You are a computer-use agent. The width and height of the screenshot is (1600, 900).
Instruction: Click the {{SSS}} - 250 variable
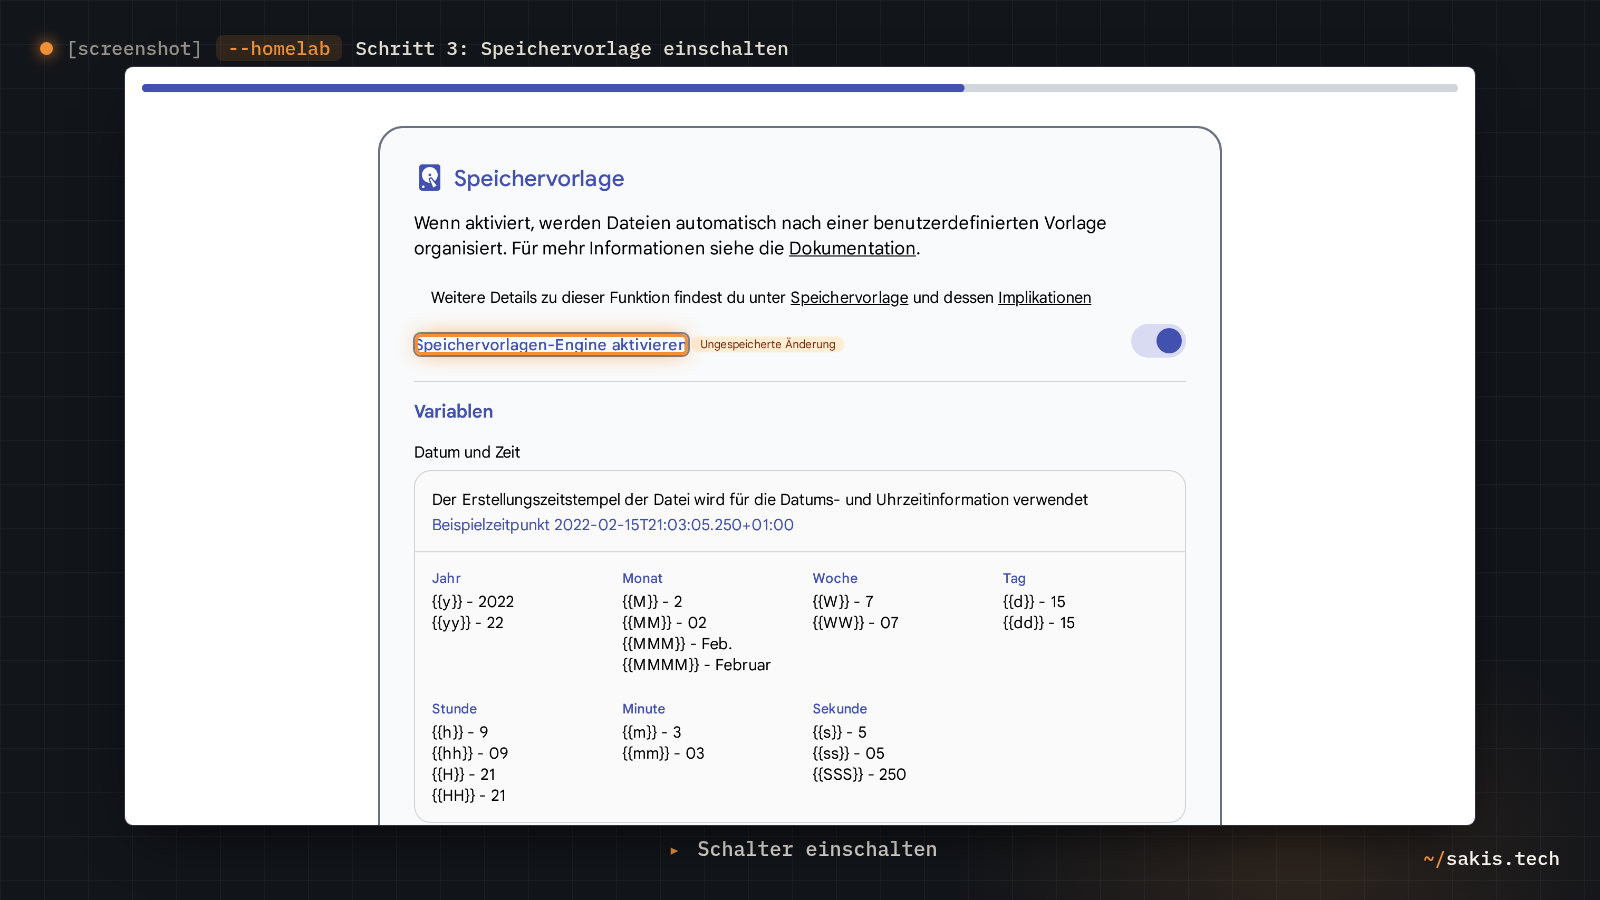[x=859, y=774]
